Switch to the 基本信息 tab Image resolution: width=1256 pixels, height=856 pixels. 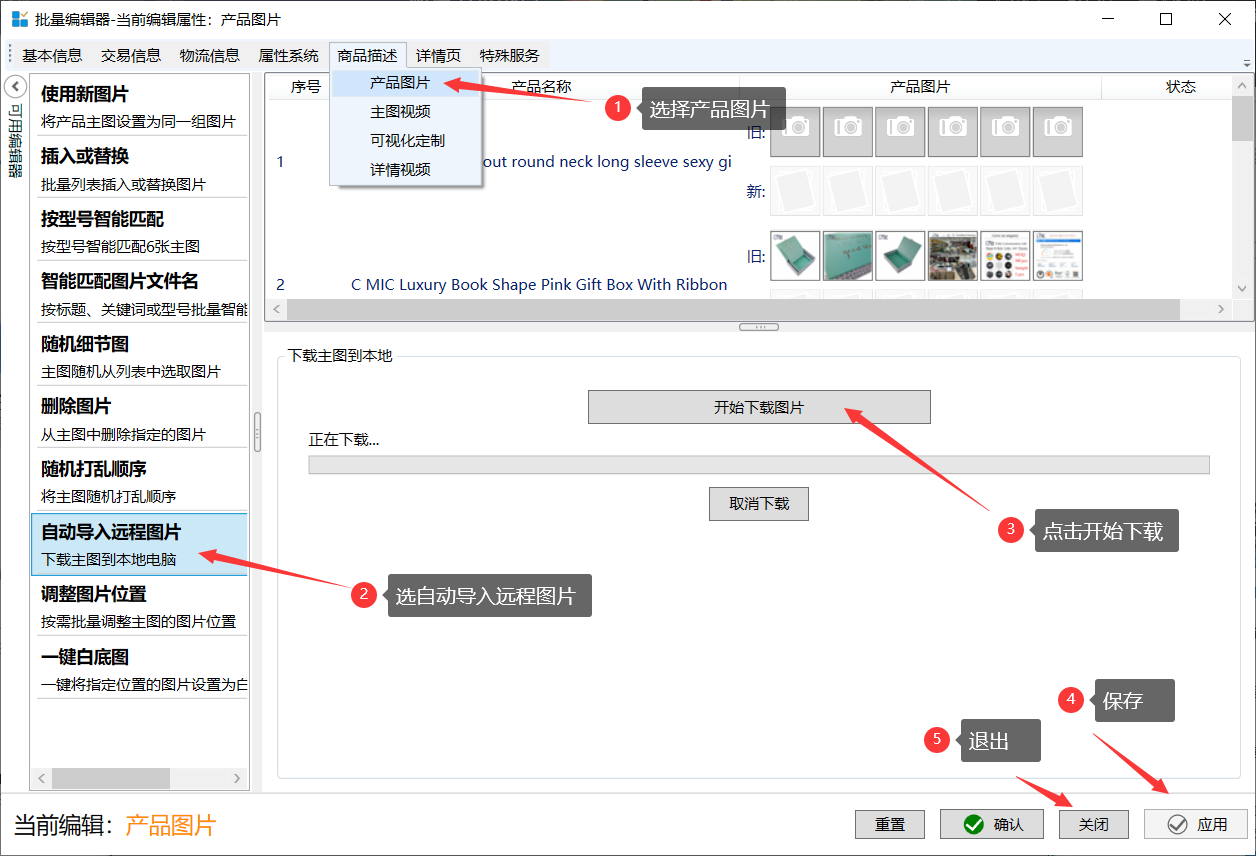pos(52,56)
